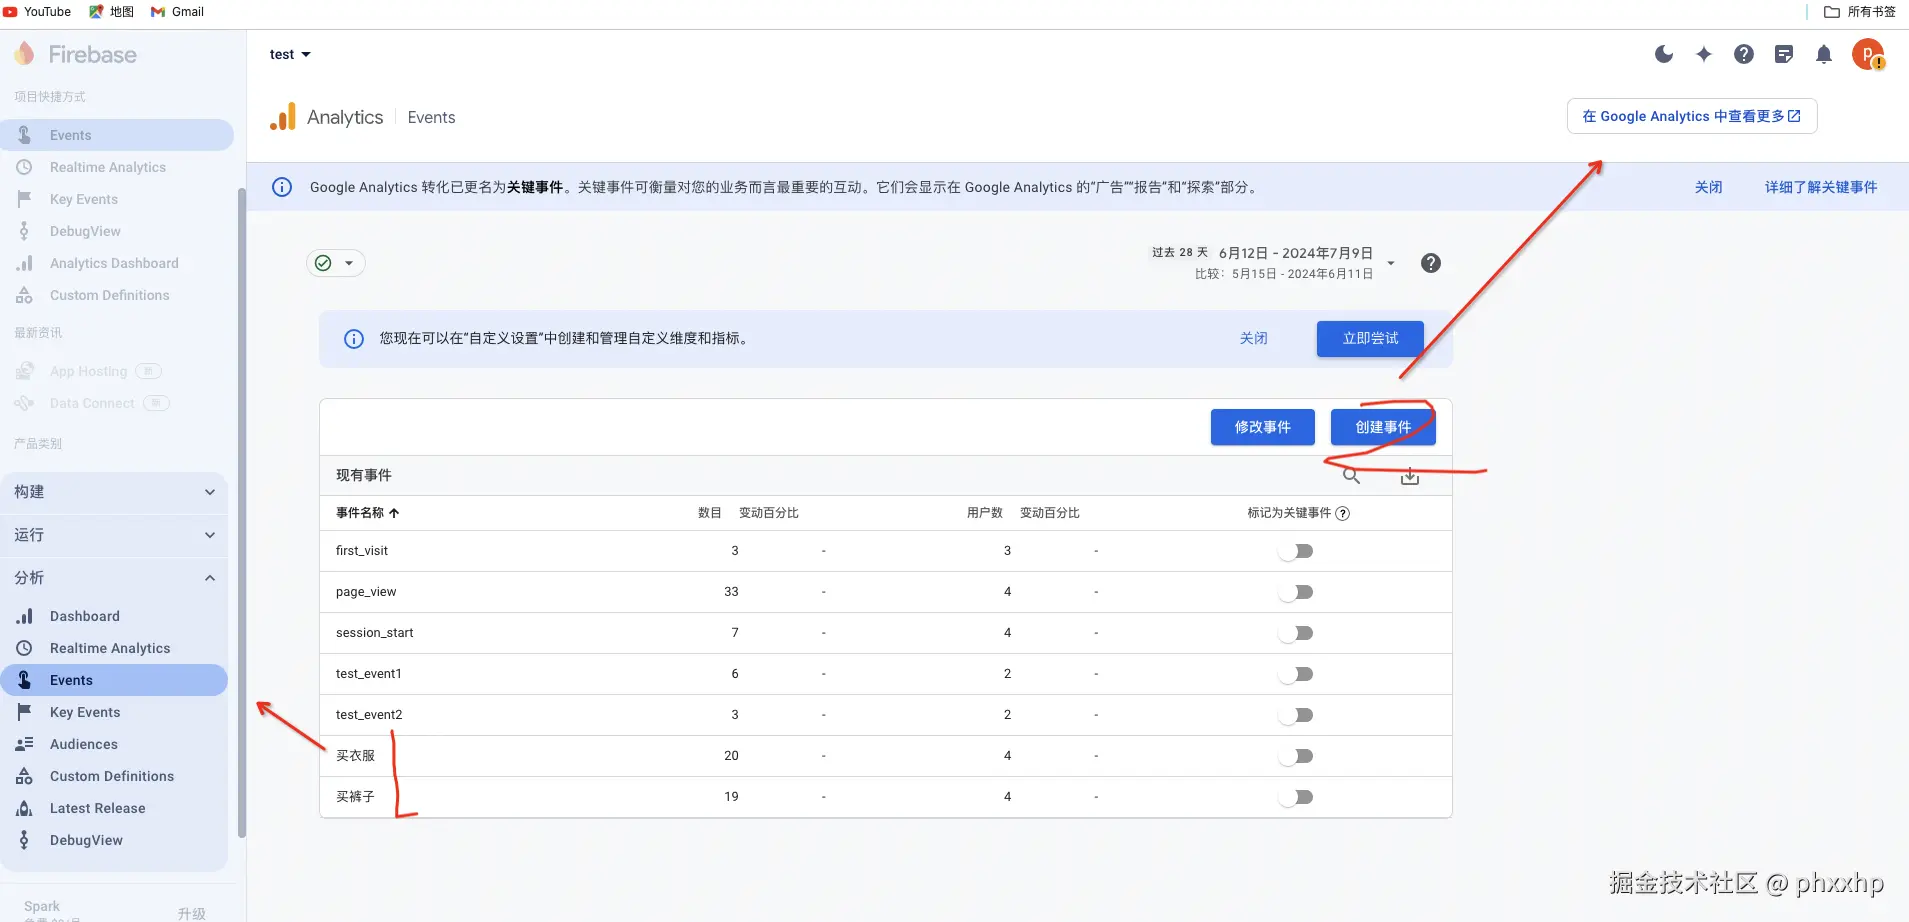The height and width of the screenshot is (922, 1909).
Task: Click the key event help tooltip icon
Action: pyautogui.click(x=1343, y=513)
